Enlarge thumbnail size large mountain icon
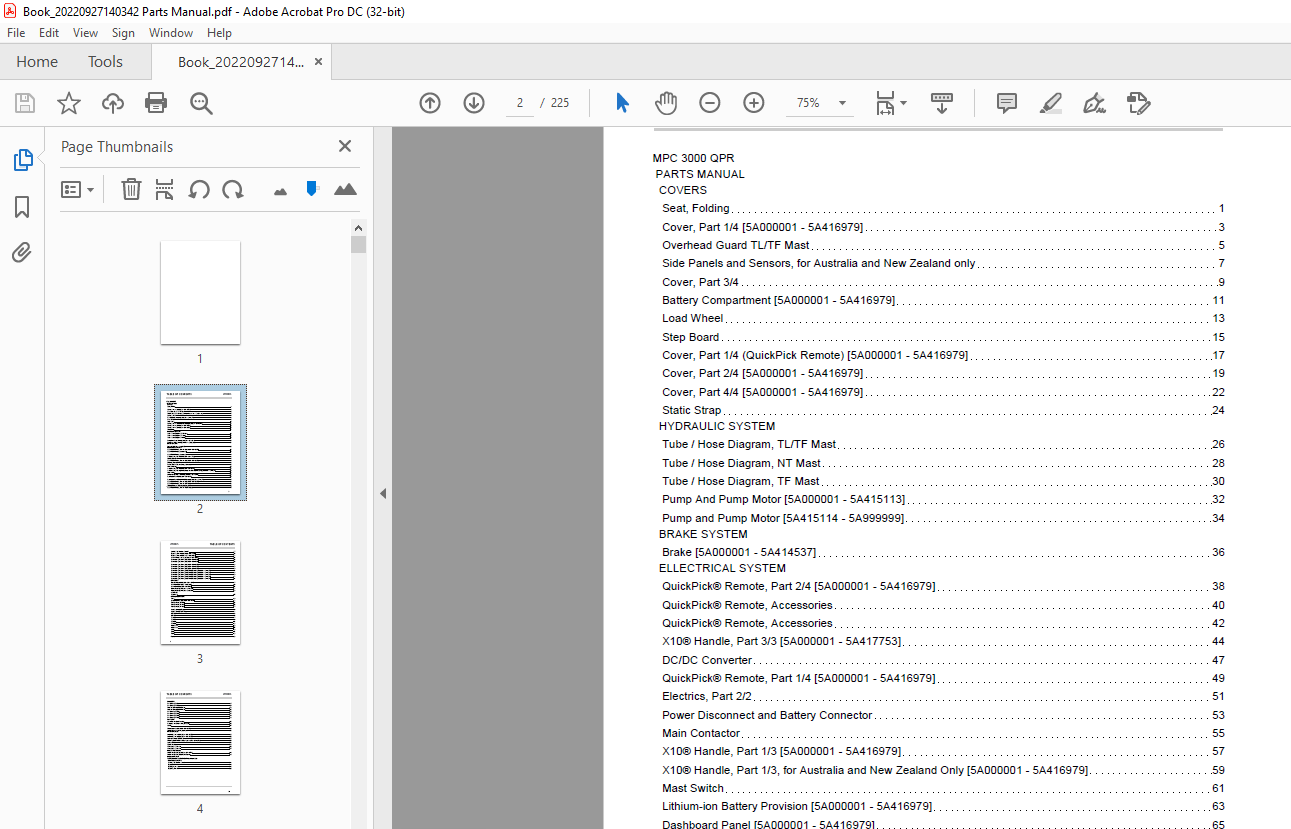Screen dimensions: 1291x829 pyautogui.click(x=345, y=189)
